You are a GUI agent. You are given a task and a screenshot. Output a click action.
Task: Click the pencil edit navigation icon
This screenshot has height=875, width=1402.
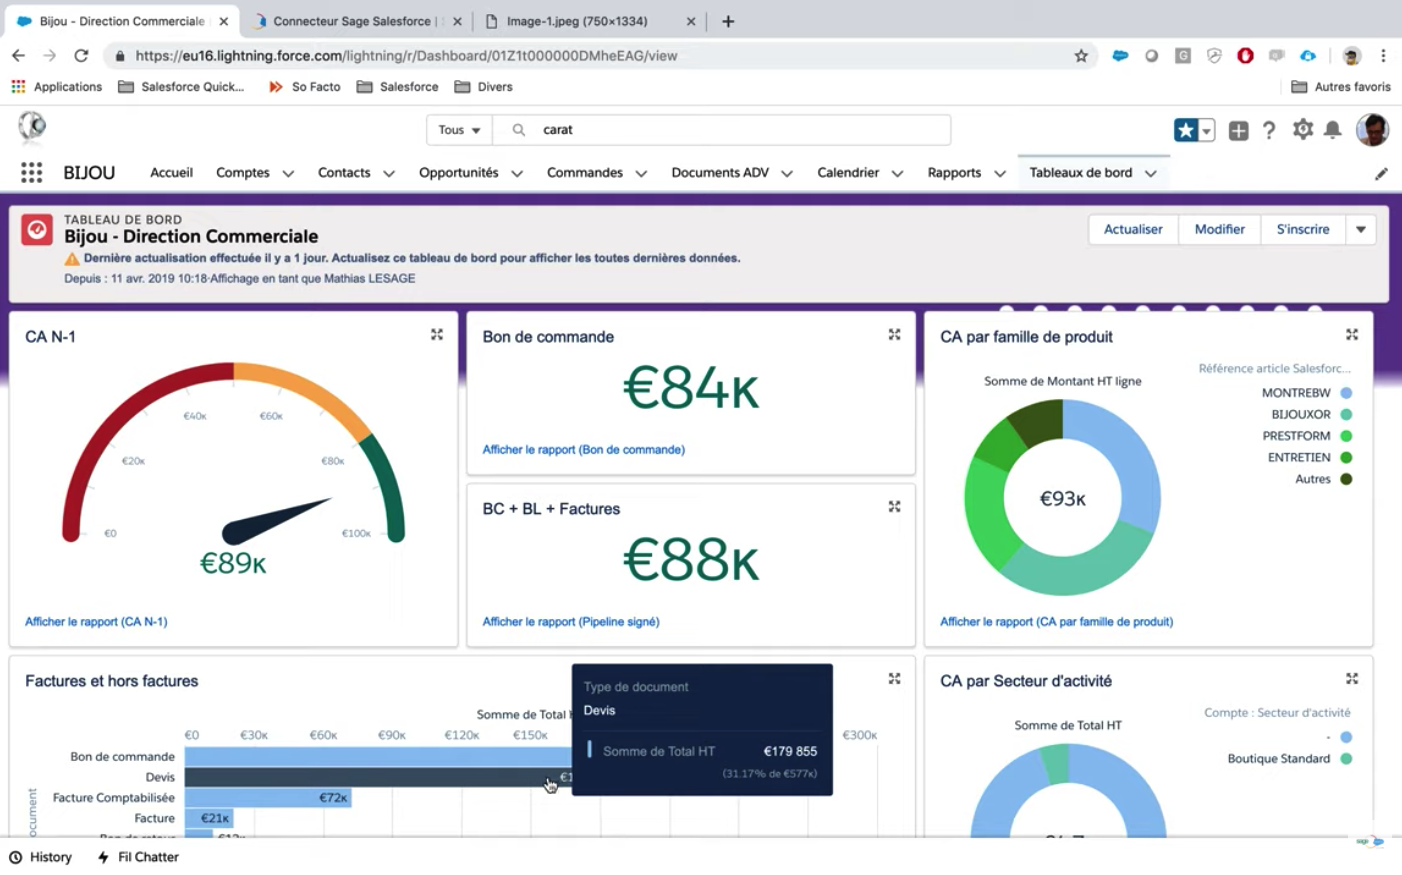(x=1381, y=174)
